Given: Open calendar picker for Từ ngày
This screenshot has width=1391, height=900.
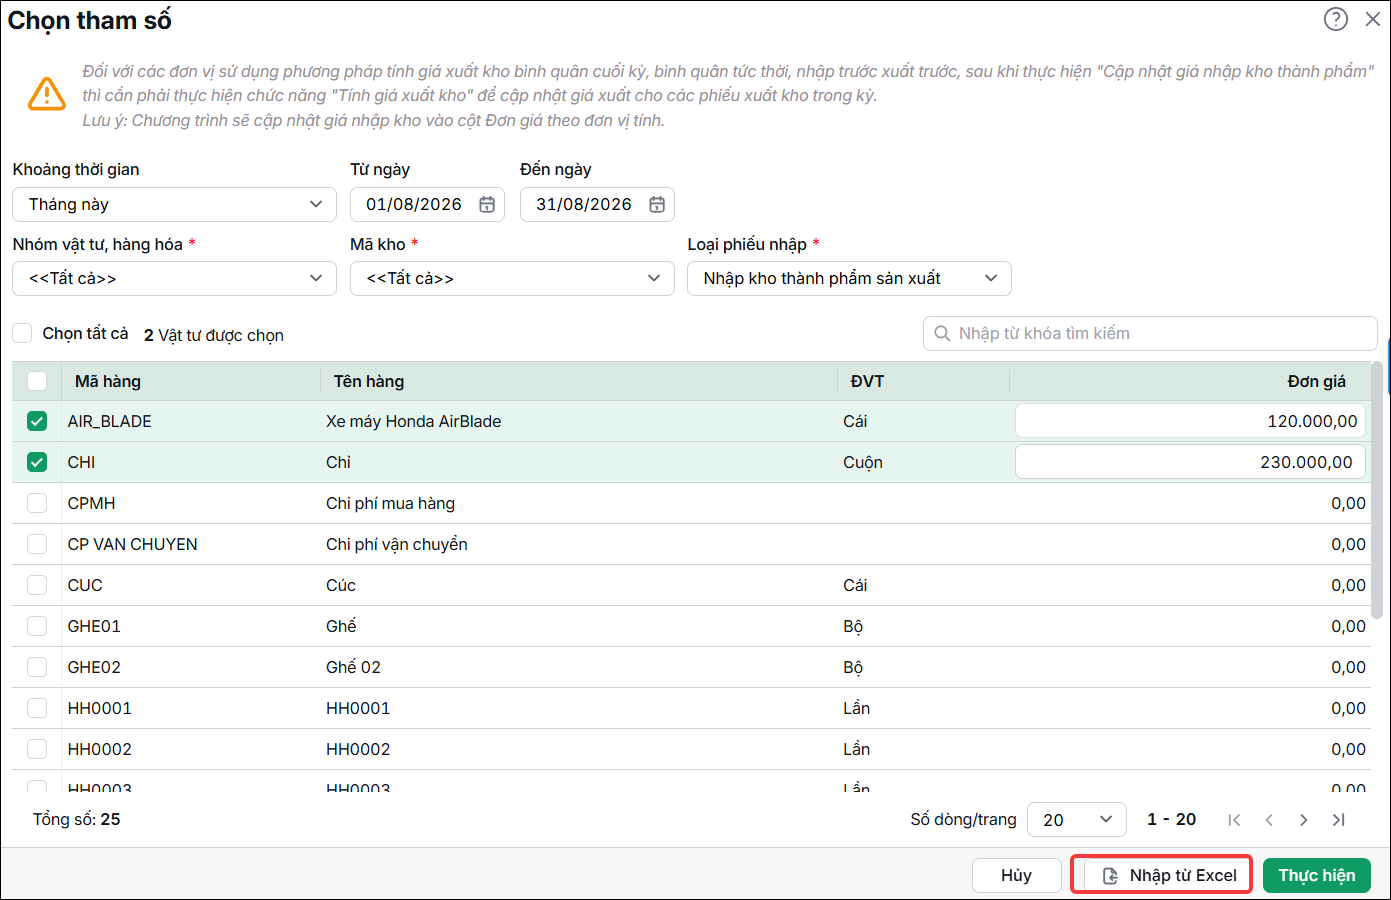Looking at the screenshot, I should click(487, 204).
